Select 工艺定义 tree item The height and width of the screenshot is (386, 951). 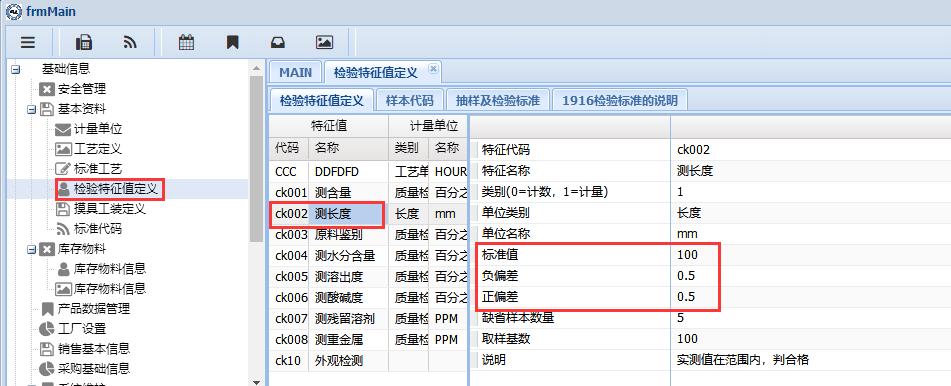[x=98, y=149]
